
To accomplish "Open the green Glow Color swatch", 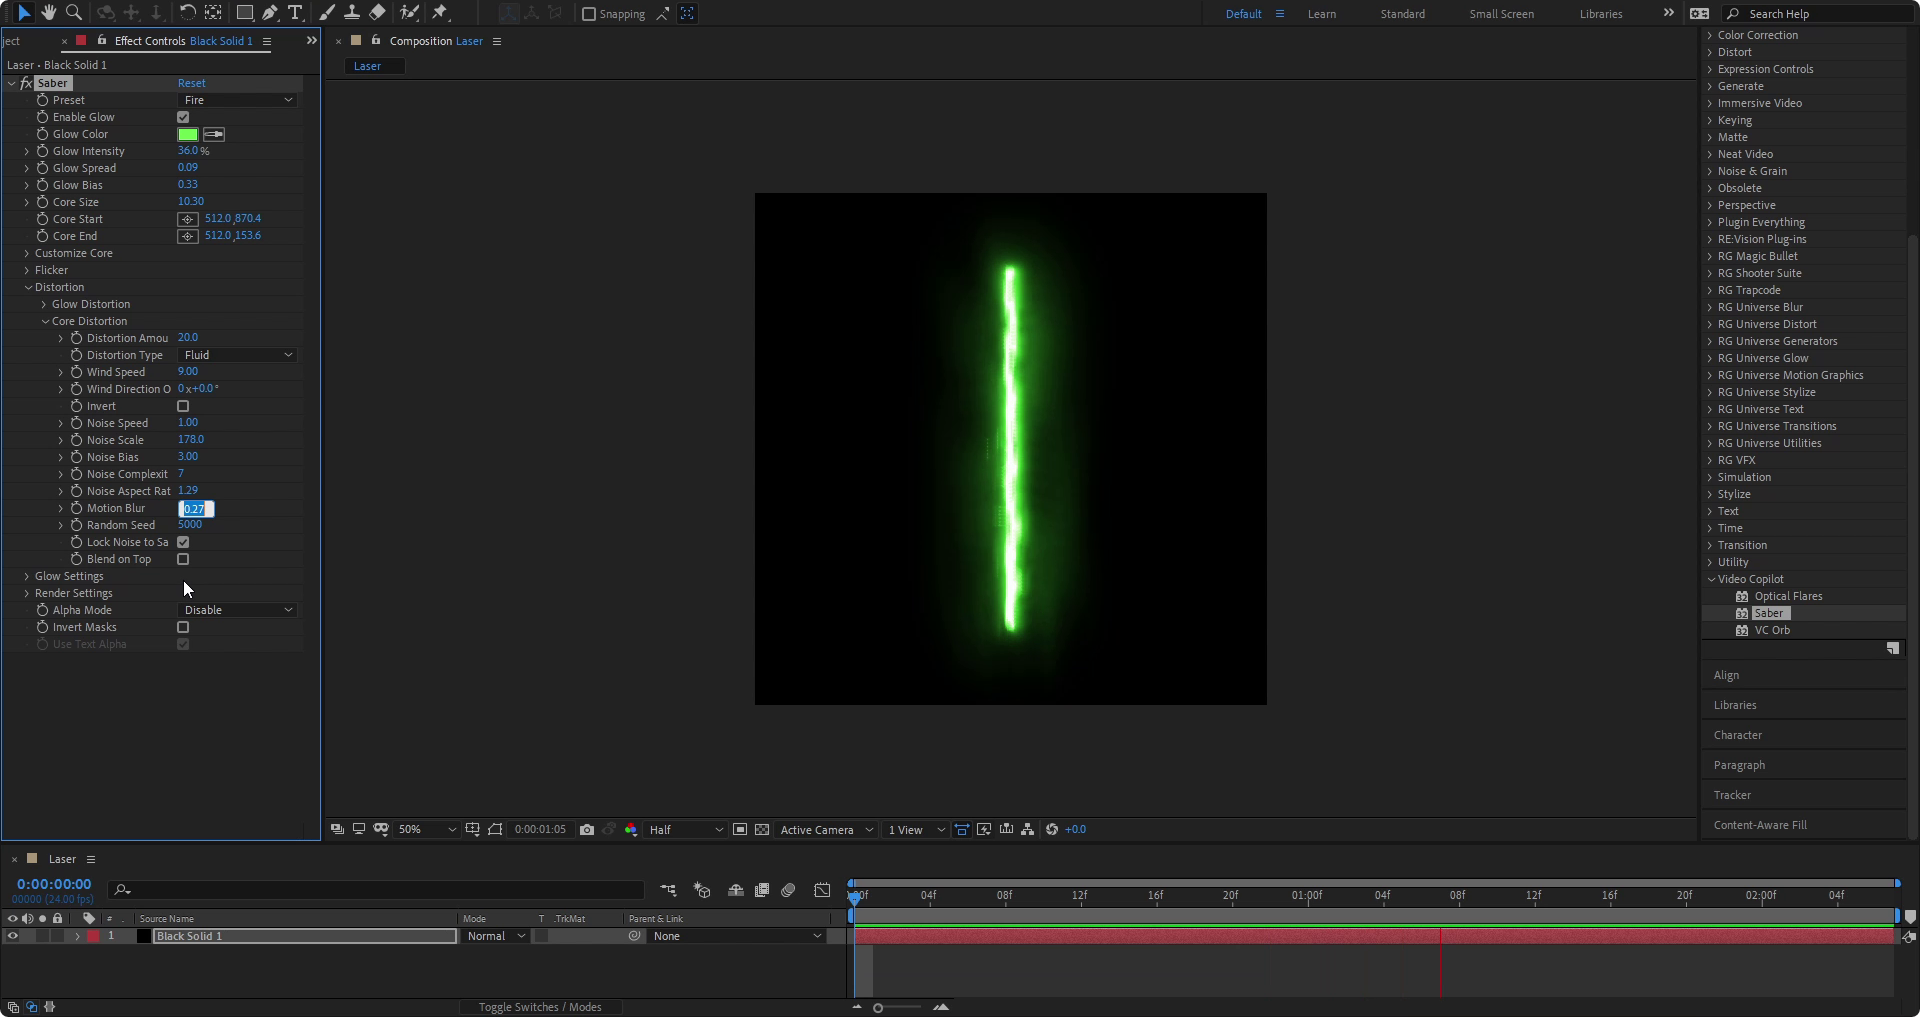I will tap(188, 134).
